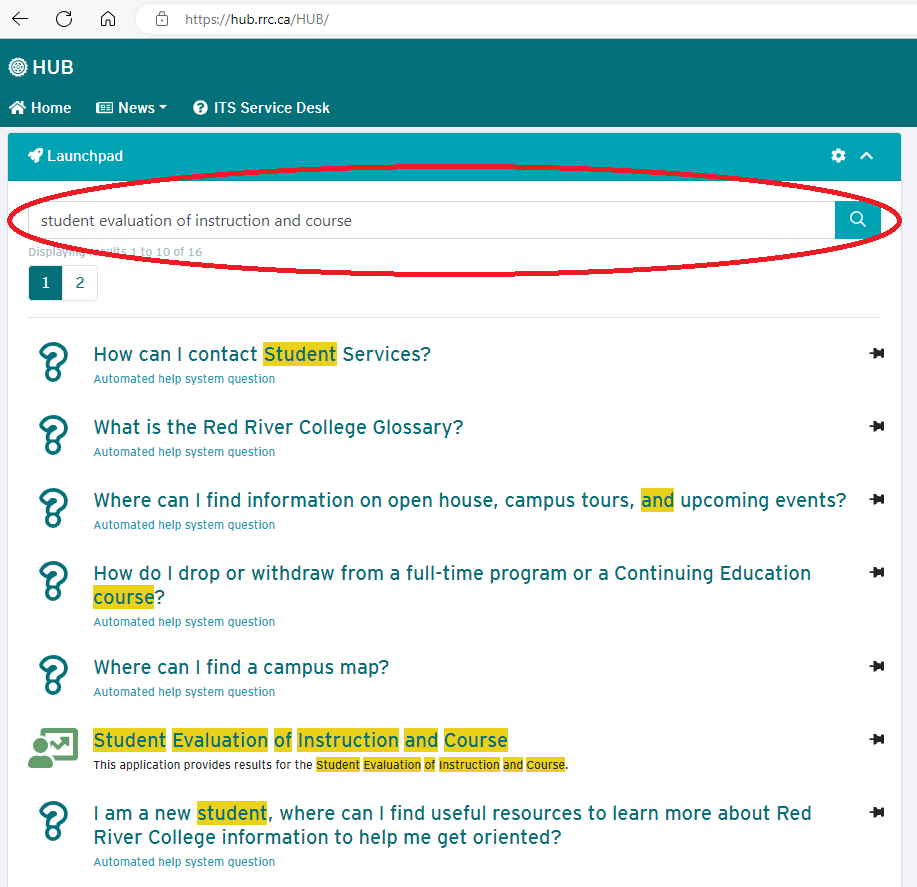The height and width of the screenshot is (887, 917).
Task: Click question mark icon beside campus map
Action: (52, 675)
